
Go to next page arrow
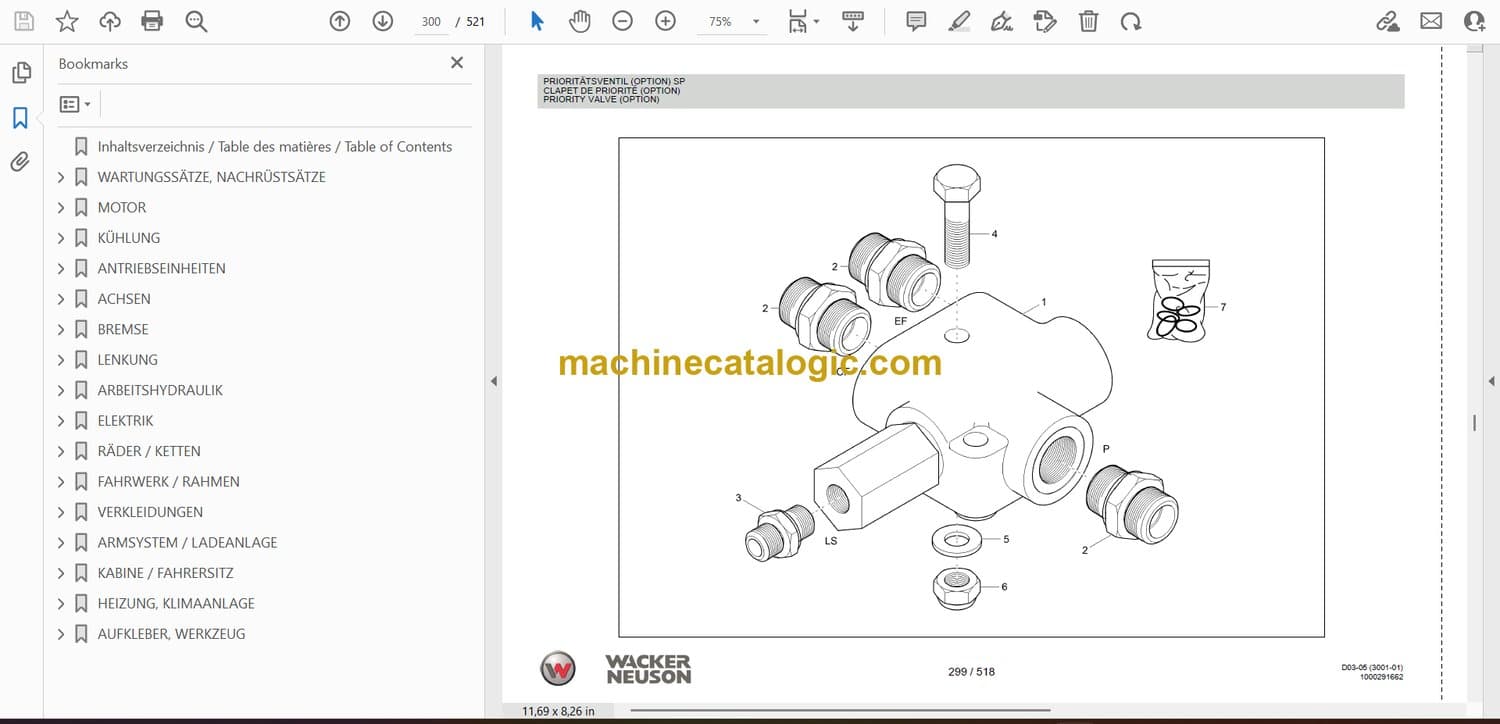pyautogui.click(x=382, y=21)
